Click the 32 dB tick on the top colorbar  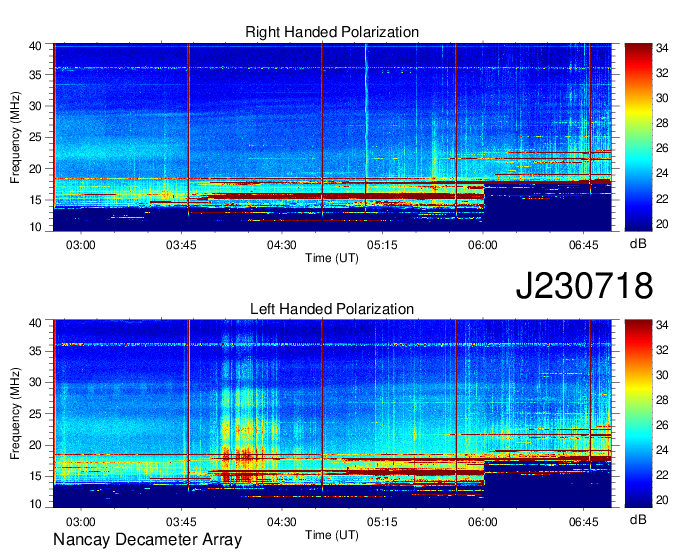coord(662,73)
